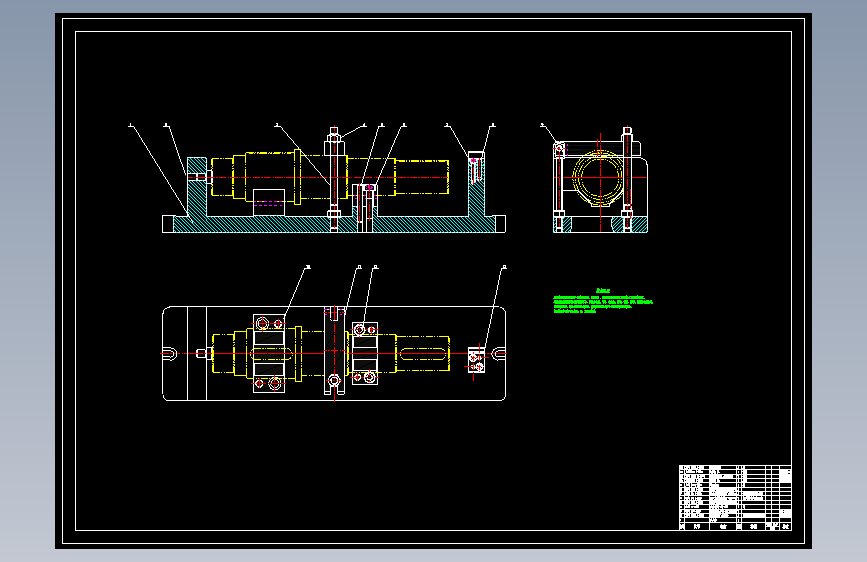Select the magenta dashed line in the V-block of the front view
The width and height of the screenshot is (867, 562).
pyautogui.click(x=268, y=204)
